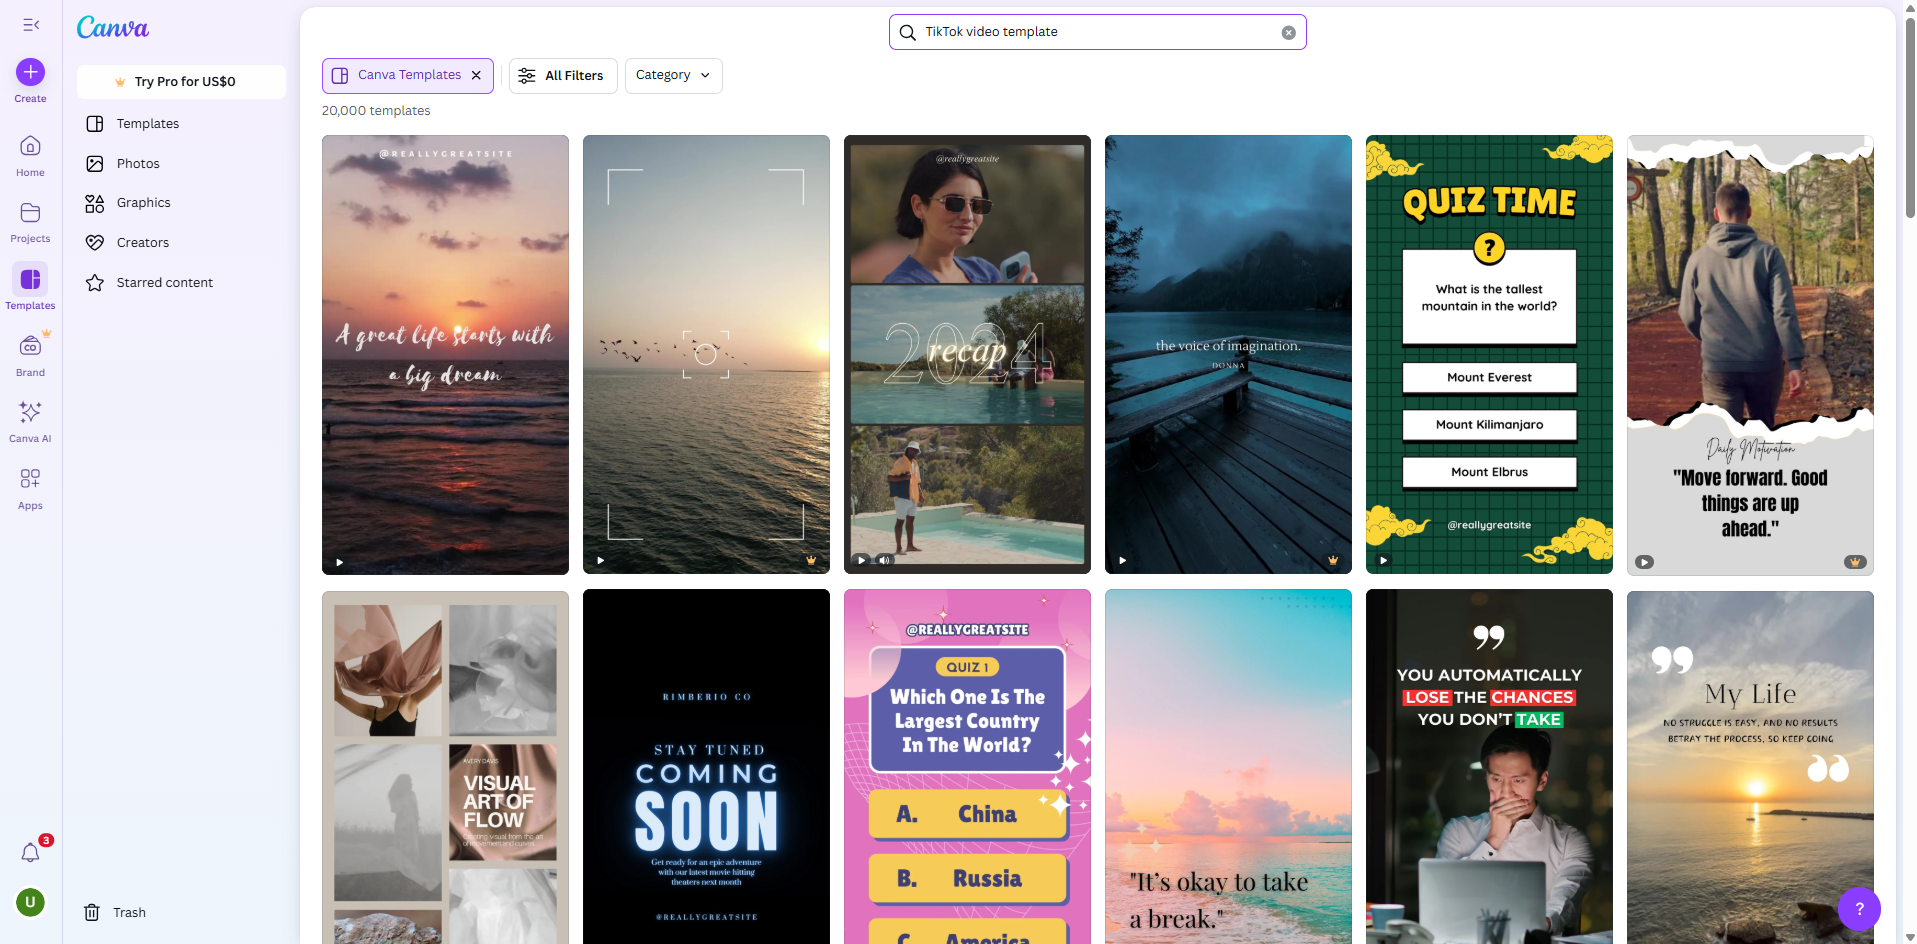The height and width of the screenshot is (944, 1917).
Task: Click Try Pro for US$0
Action: (x=181, y=81)
